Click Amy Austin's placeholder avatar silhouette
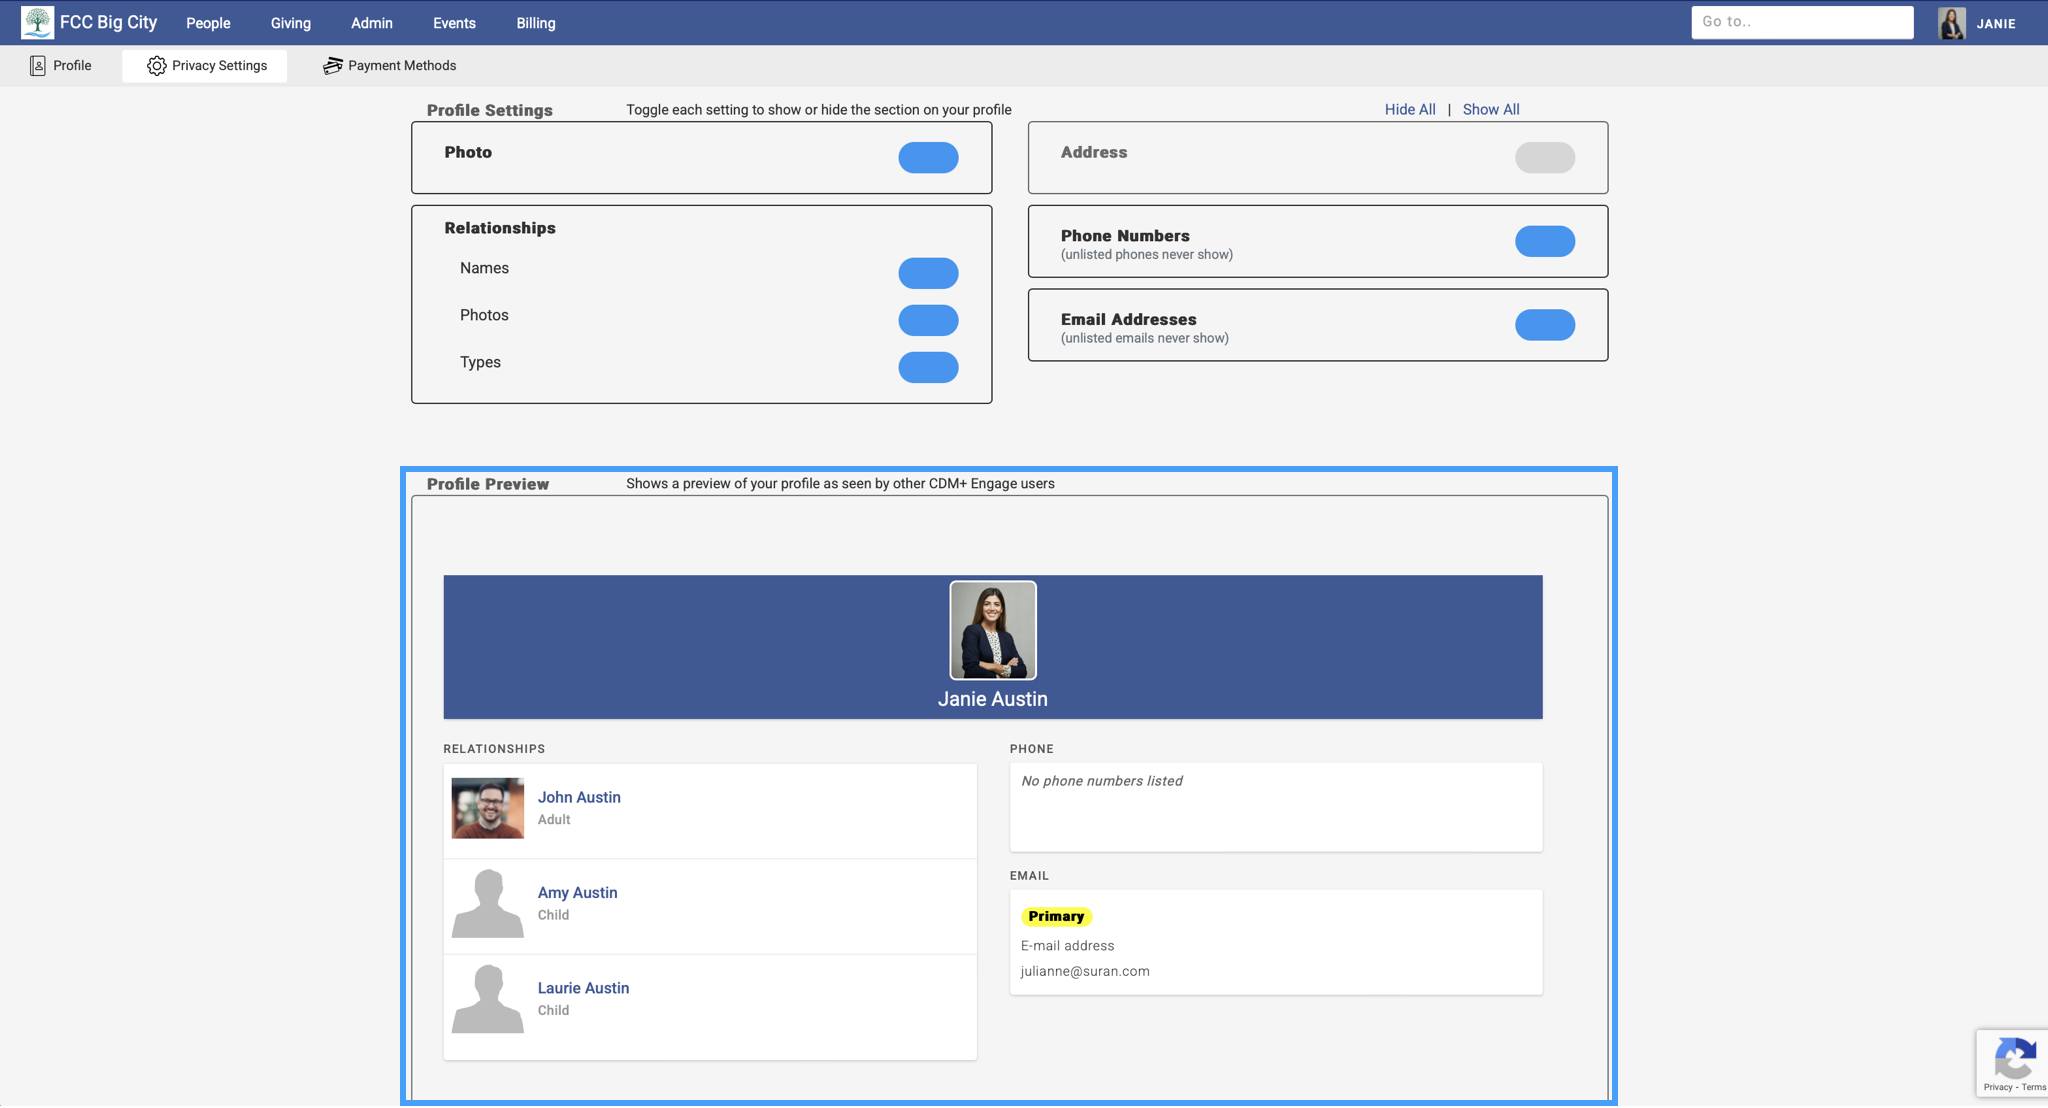The image size is (2048, 1108). click(487, 903)
